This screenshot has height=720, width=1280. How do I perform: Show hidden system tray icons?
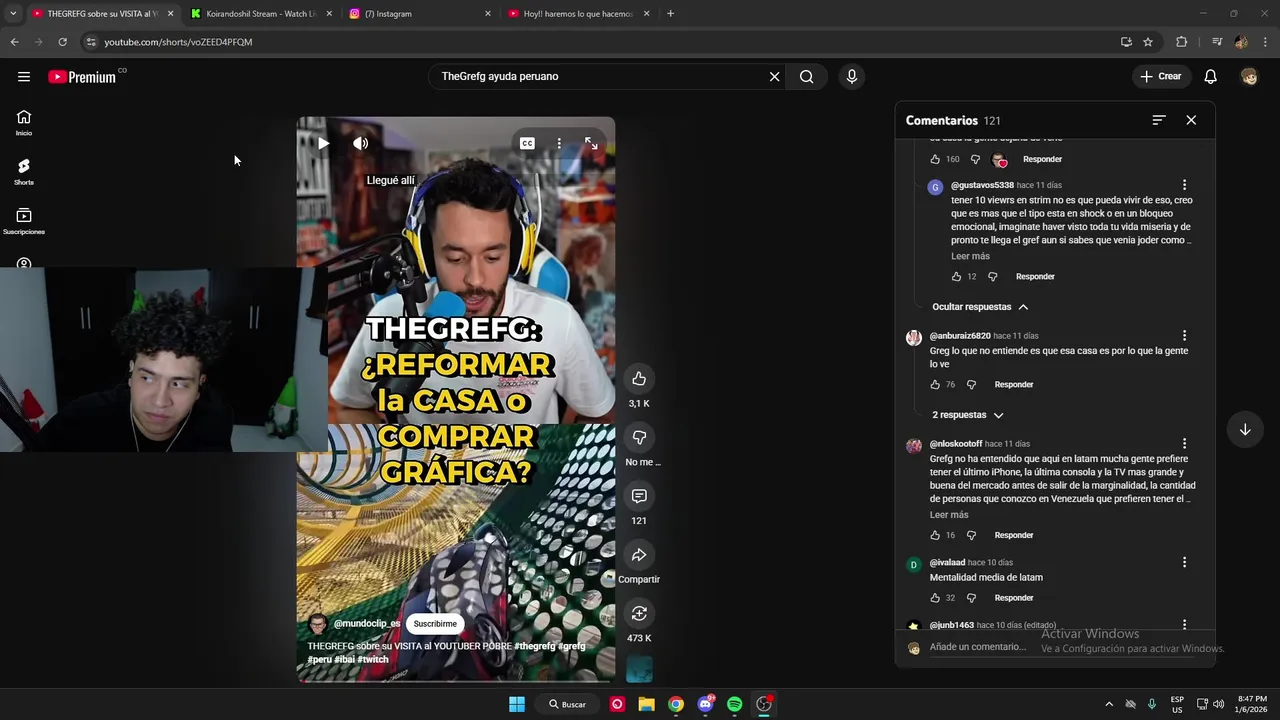coord(1108,704)
